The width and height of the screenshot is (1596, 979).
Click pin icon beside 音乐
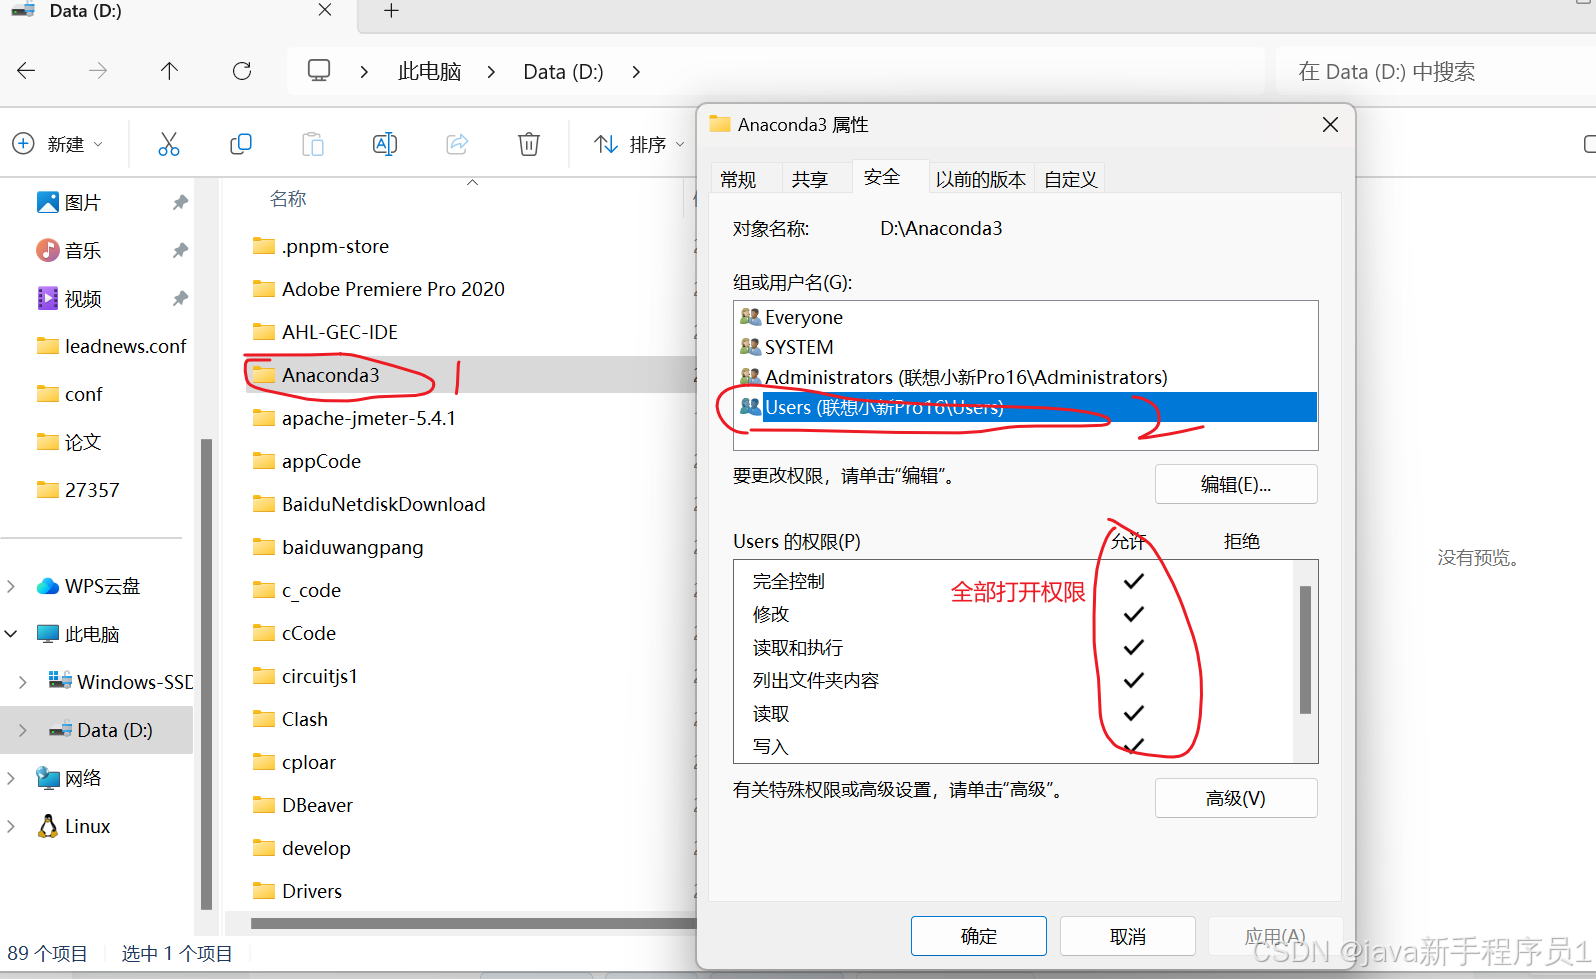click(180, 251)
